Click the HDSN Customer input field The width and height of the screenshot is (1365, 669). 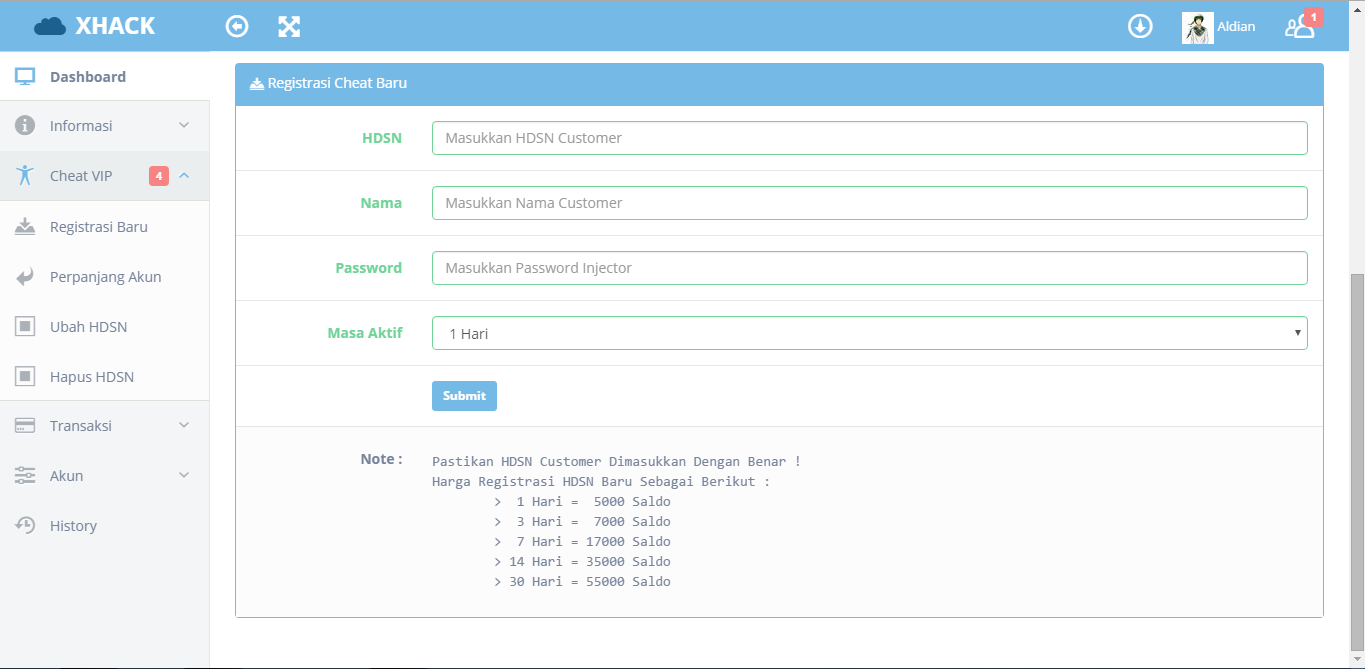pyautogui.click(x=868, y=137)
